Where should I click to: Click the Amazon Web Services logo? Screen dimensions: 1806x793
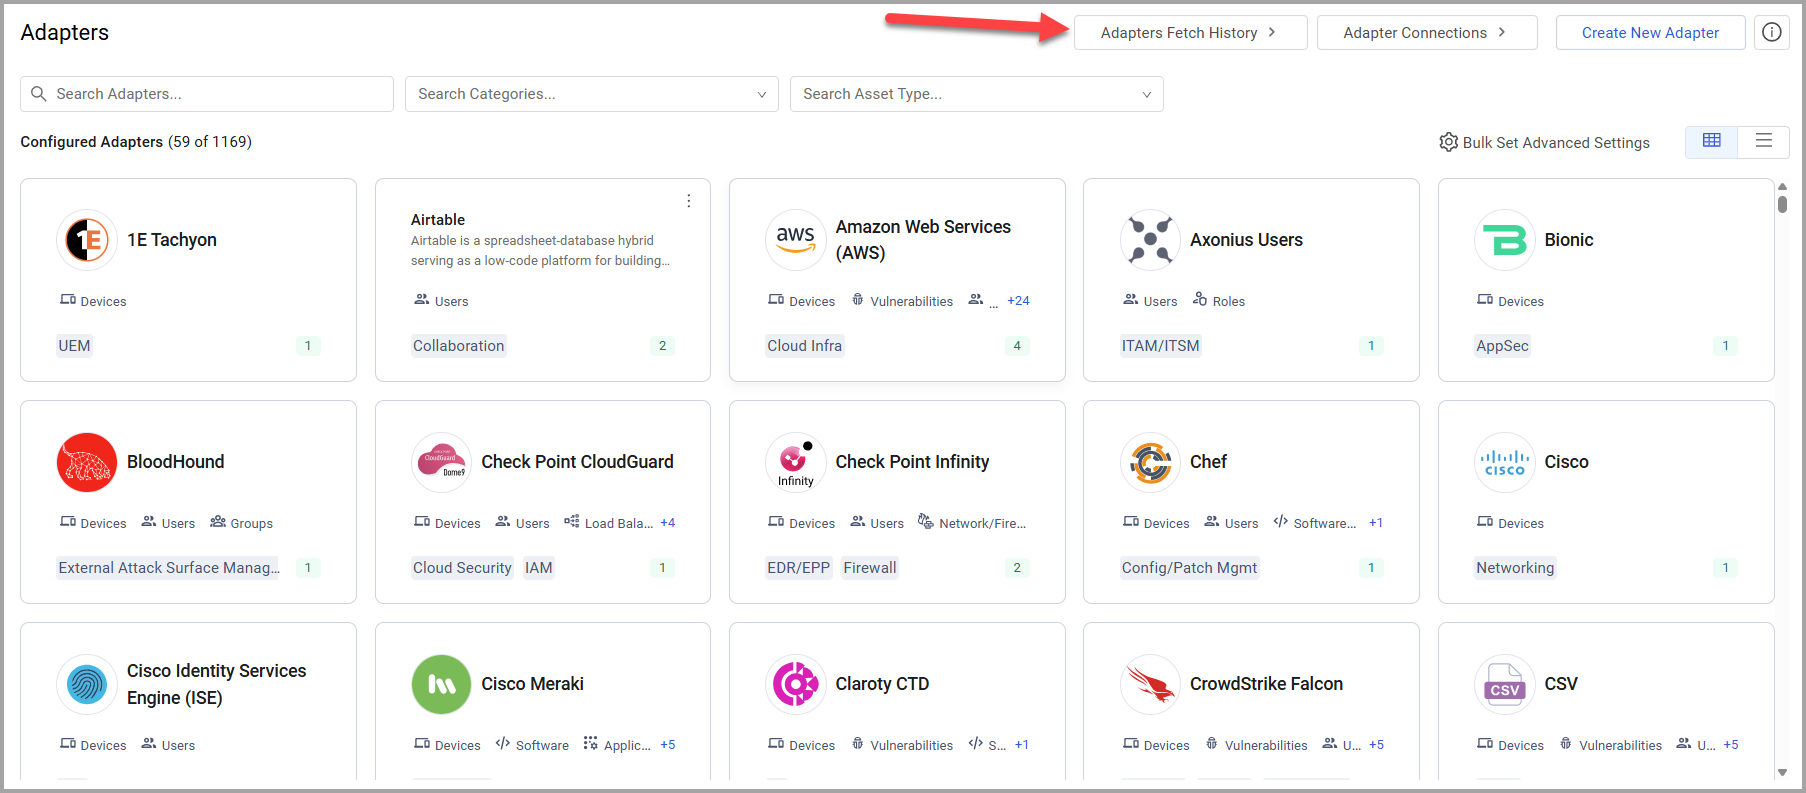[x=796, y=240]
